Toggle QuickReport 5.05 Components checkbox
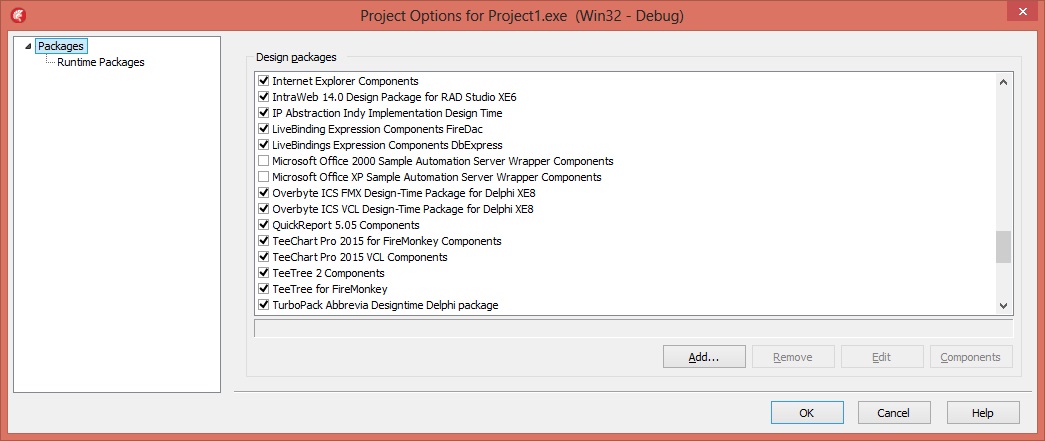 point(263,225)
